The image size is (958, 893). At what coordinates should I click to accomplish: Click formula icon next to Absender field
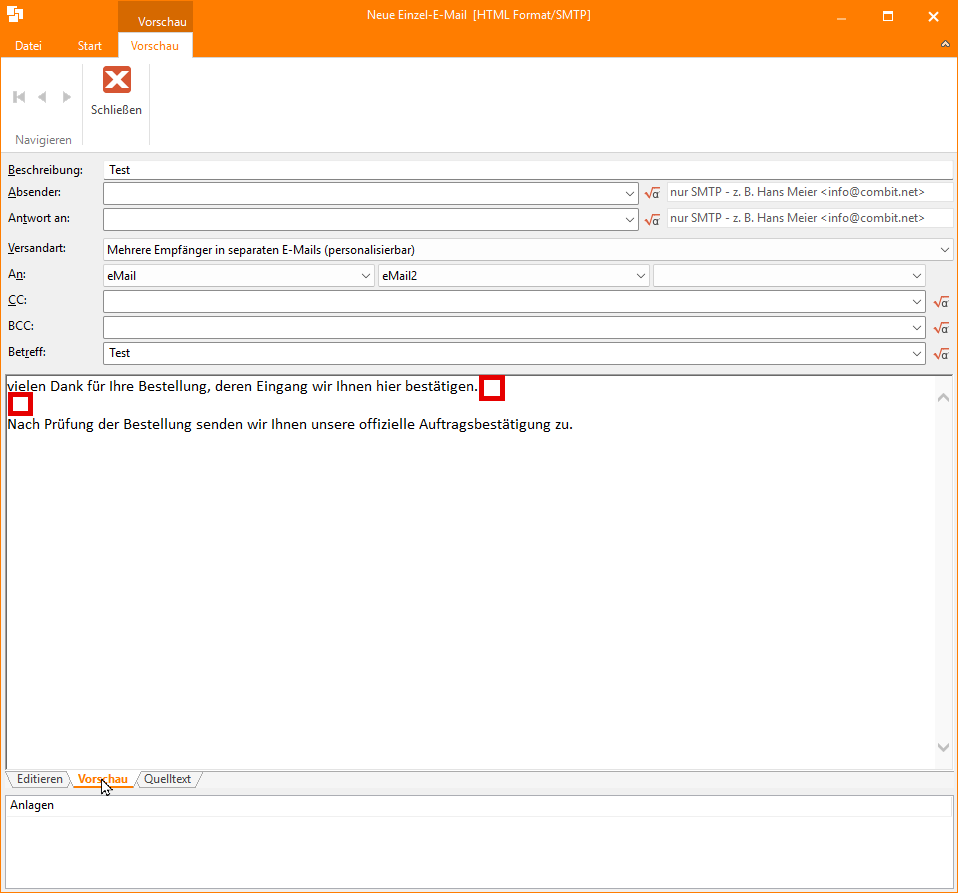coord(653,193)
